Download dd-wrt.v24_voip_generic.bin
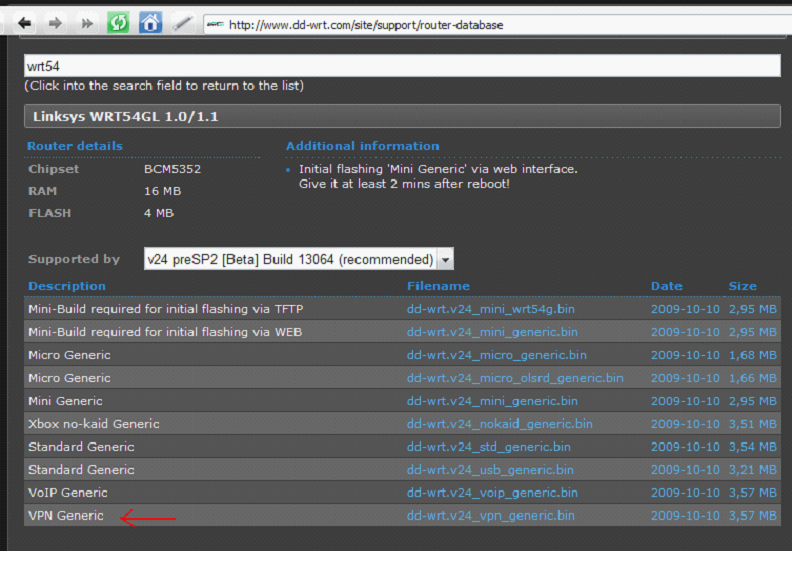Viewport: 792px width, 570px height. tap(492, 493)
